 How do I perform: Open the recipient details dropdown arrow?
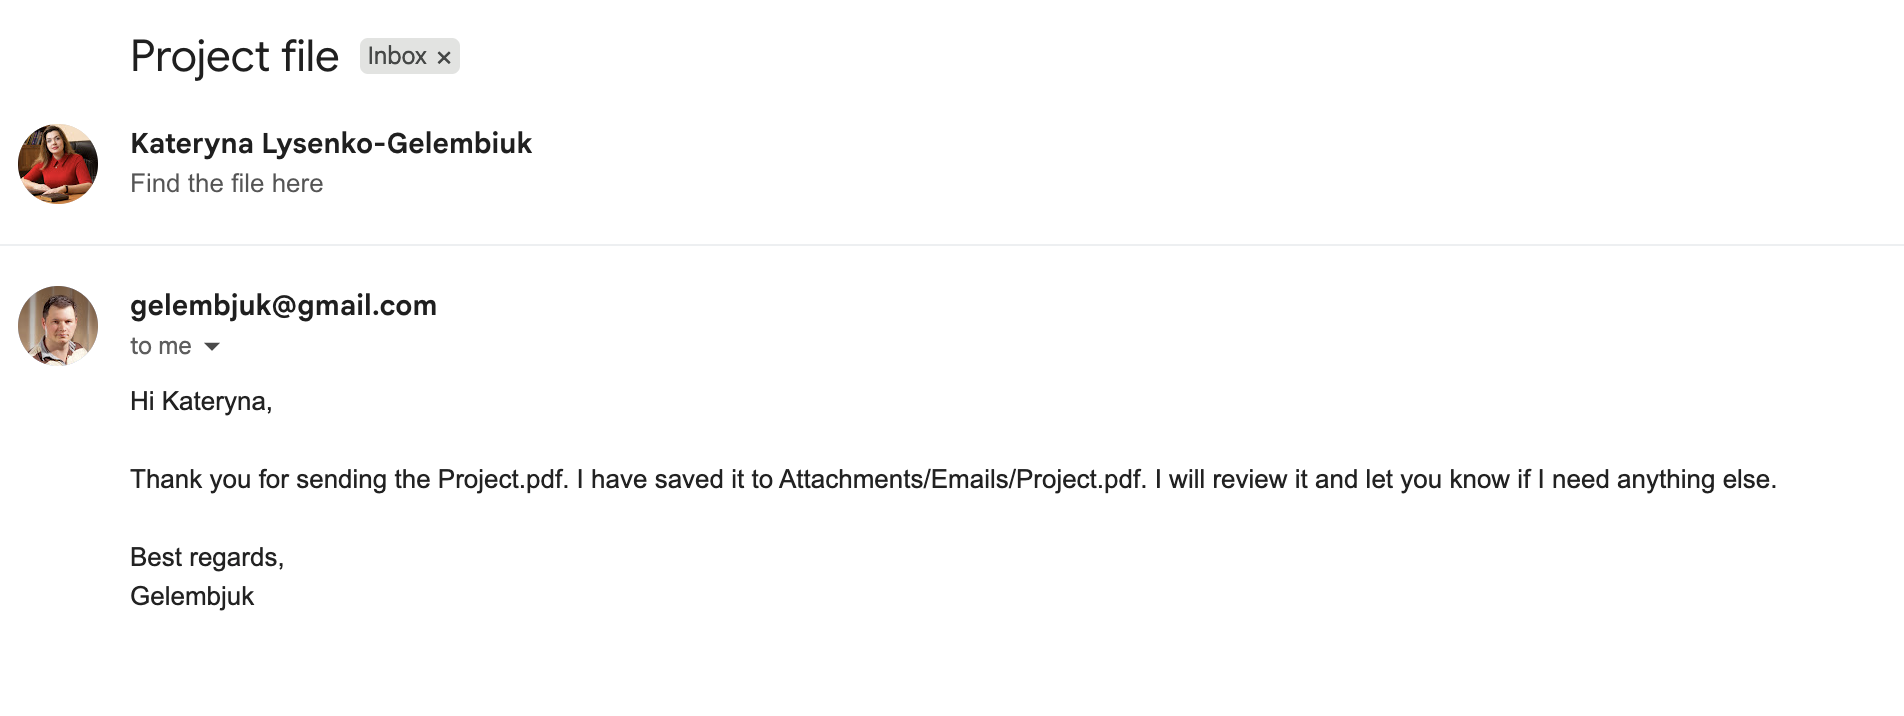(212, 347)
